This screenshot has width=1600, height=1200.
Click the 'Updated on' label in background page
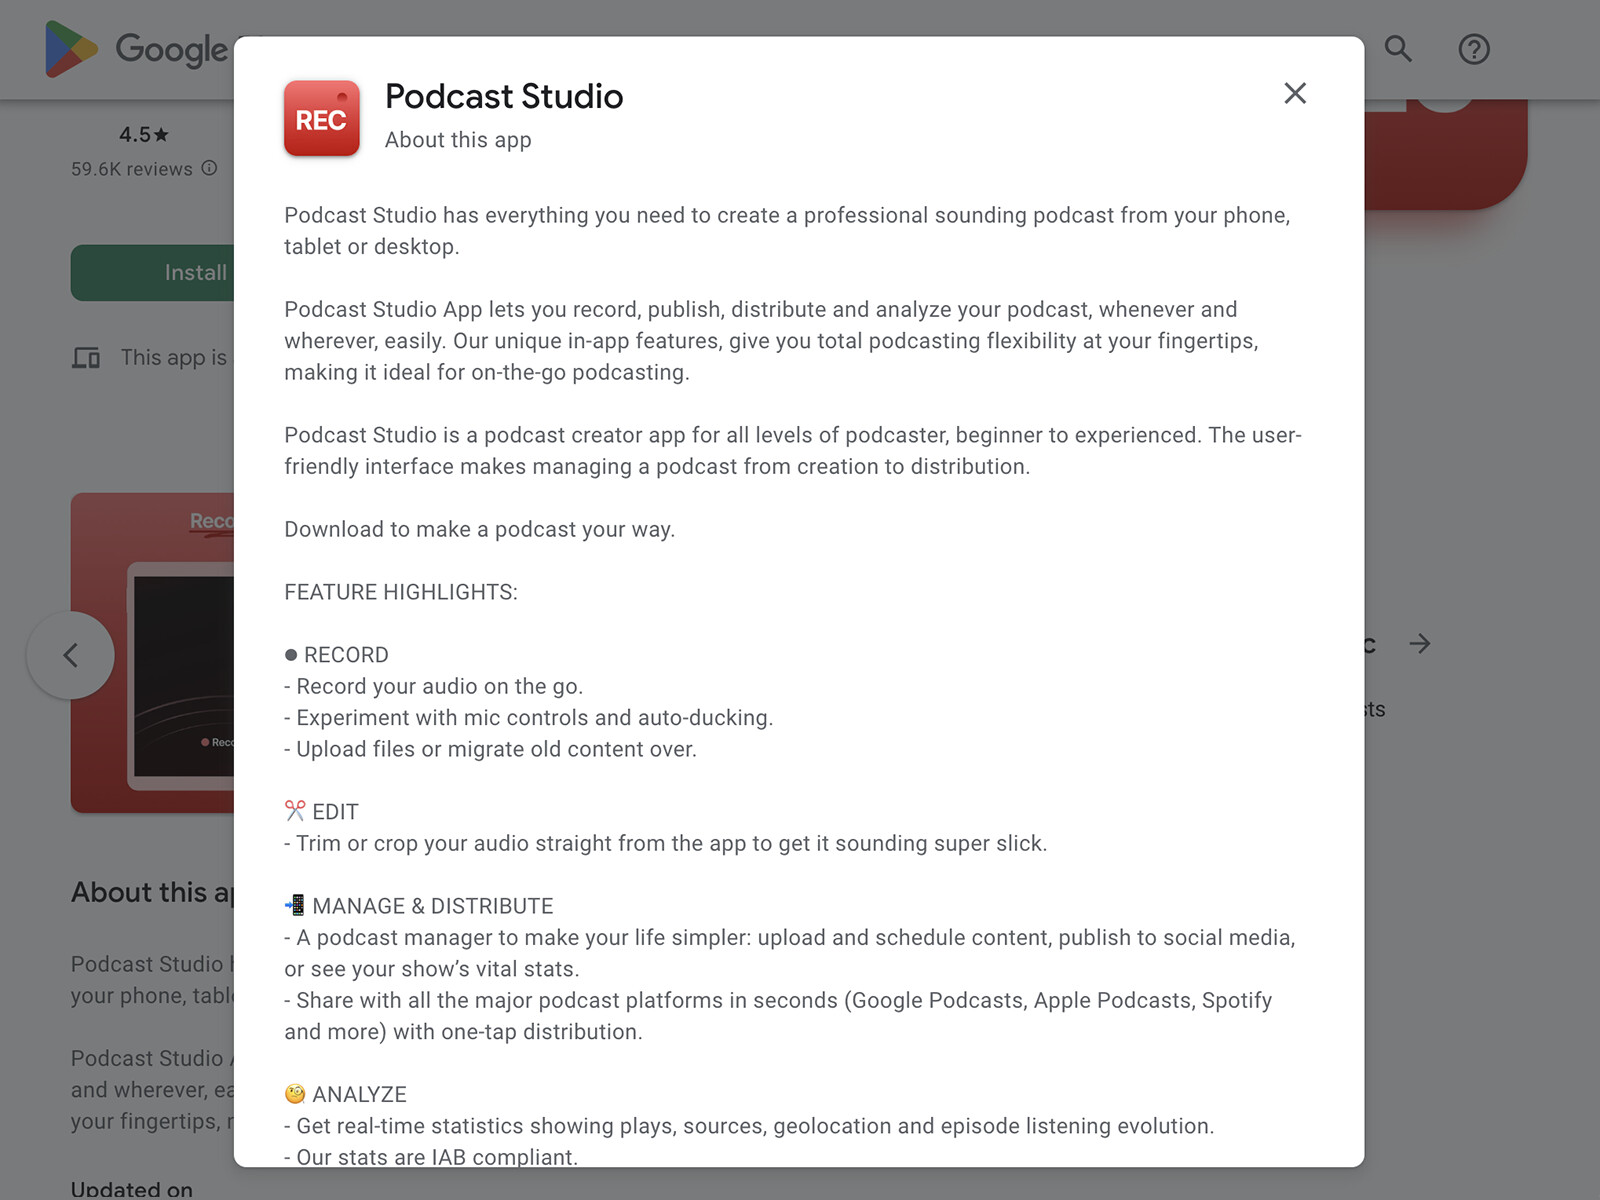(132, 1189)
